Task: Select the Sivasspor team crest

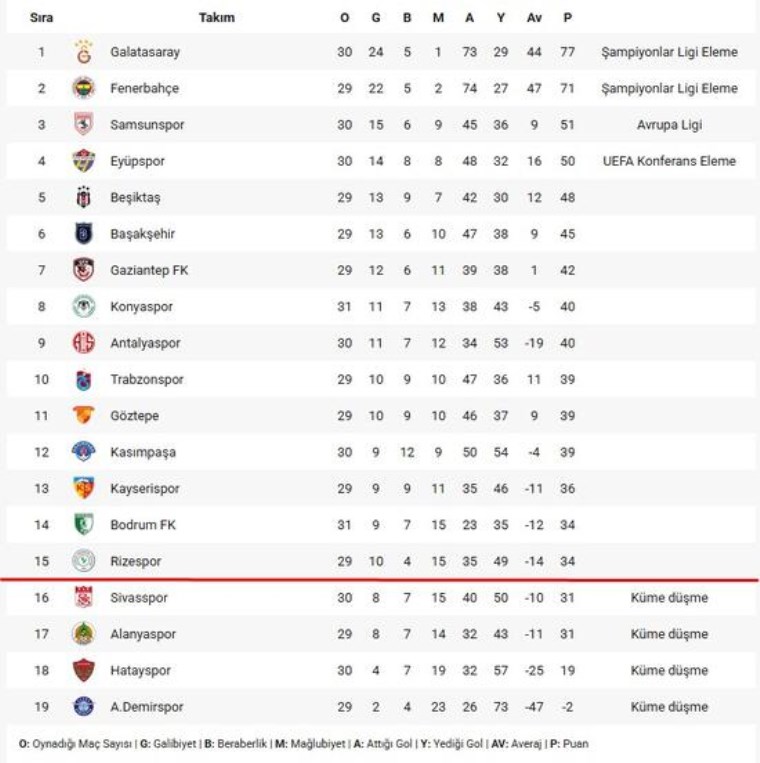Action: 84,598
